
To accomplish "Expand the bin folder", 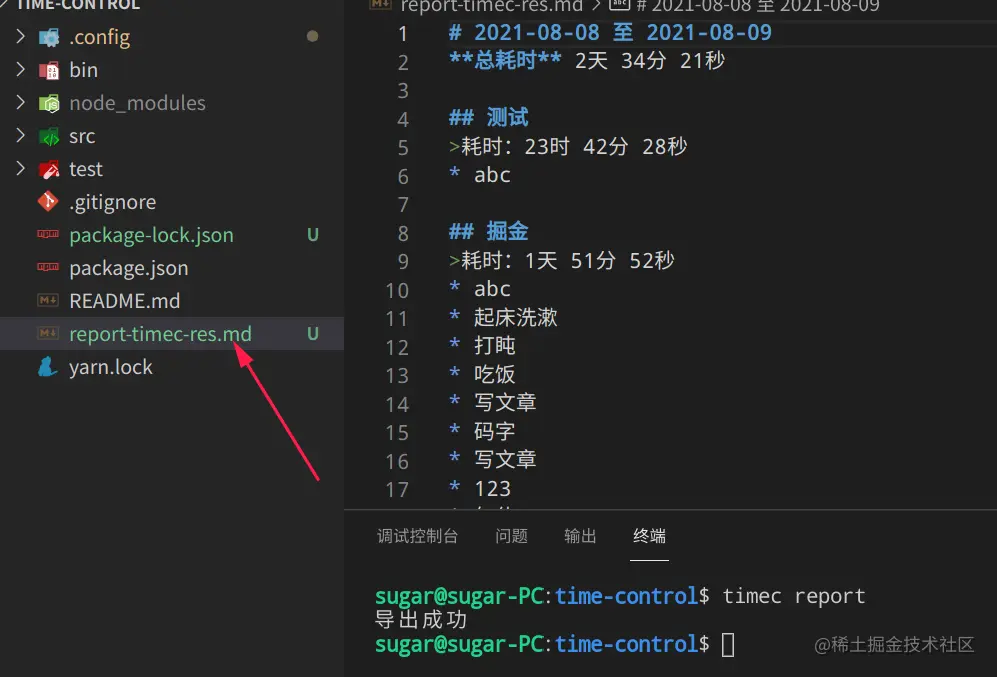I will 21,70.
